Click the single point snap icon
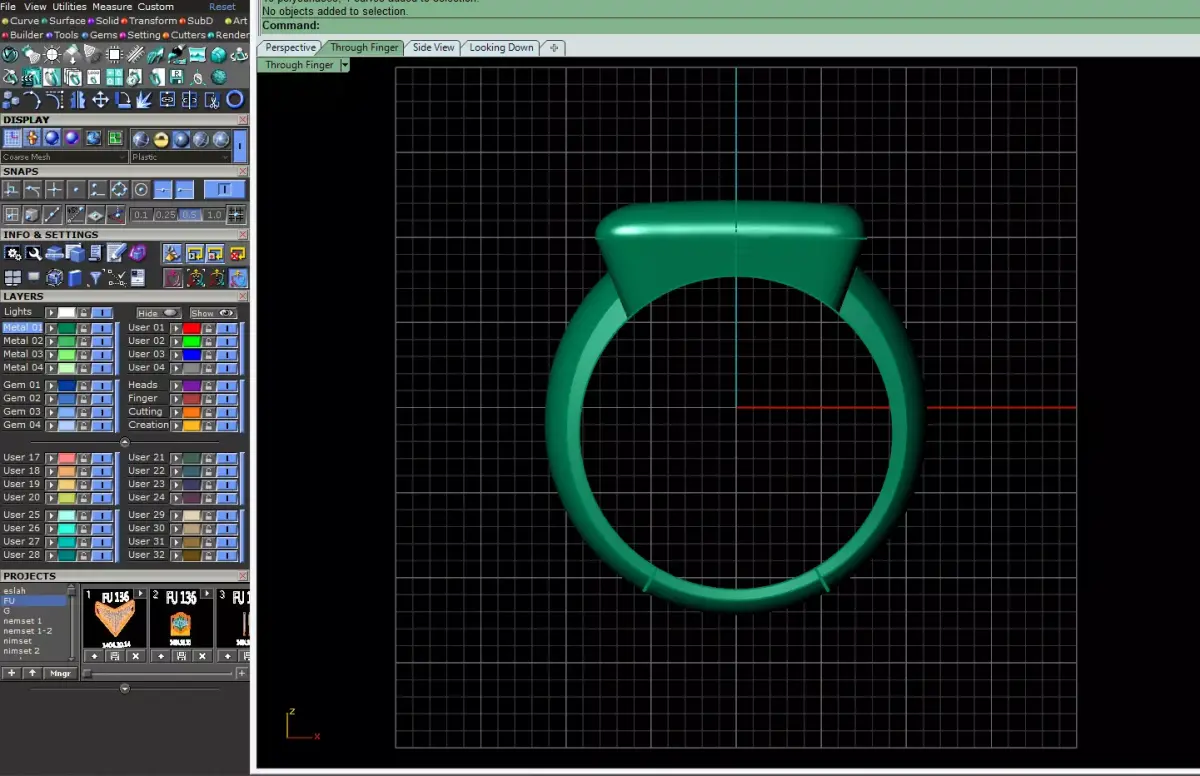The height and width of the screenshot is (776, 1200). 76,190
